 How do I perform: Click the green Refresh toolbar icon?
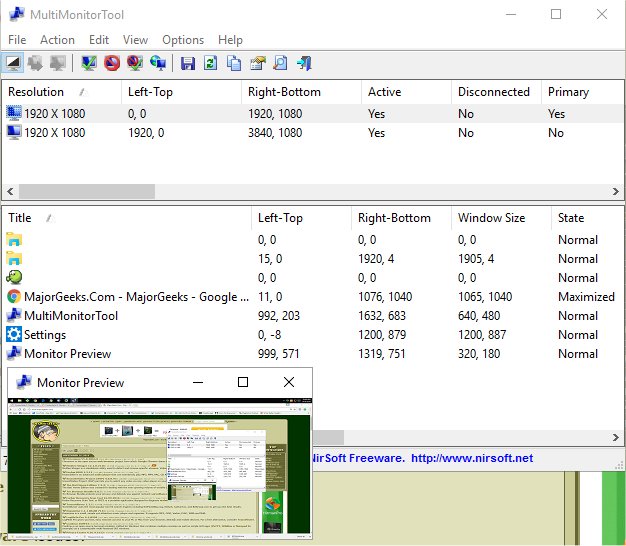(x=211, y=64)
